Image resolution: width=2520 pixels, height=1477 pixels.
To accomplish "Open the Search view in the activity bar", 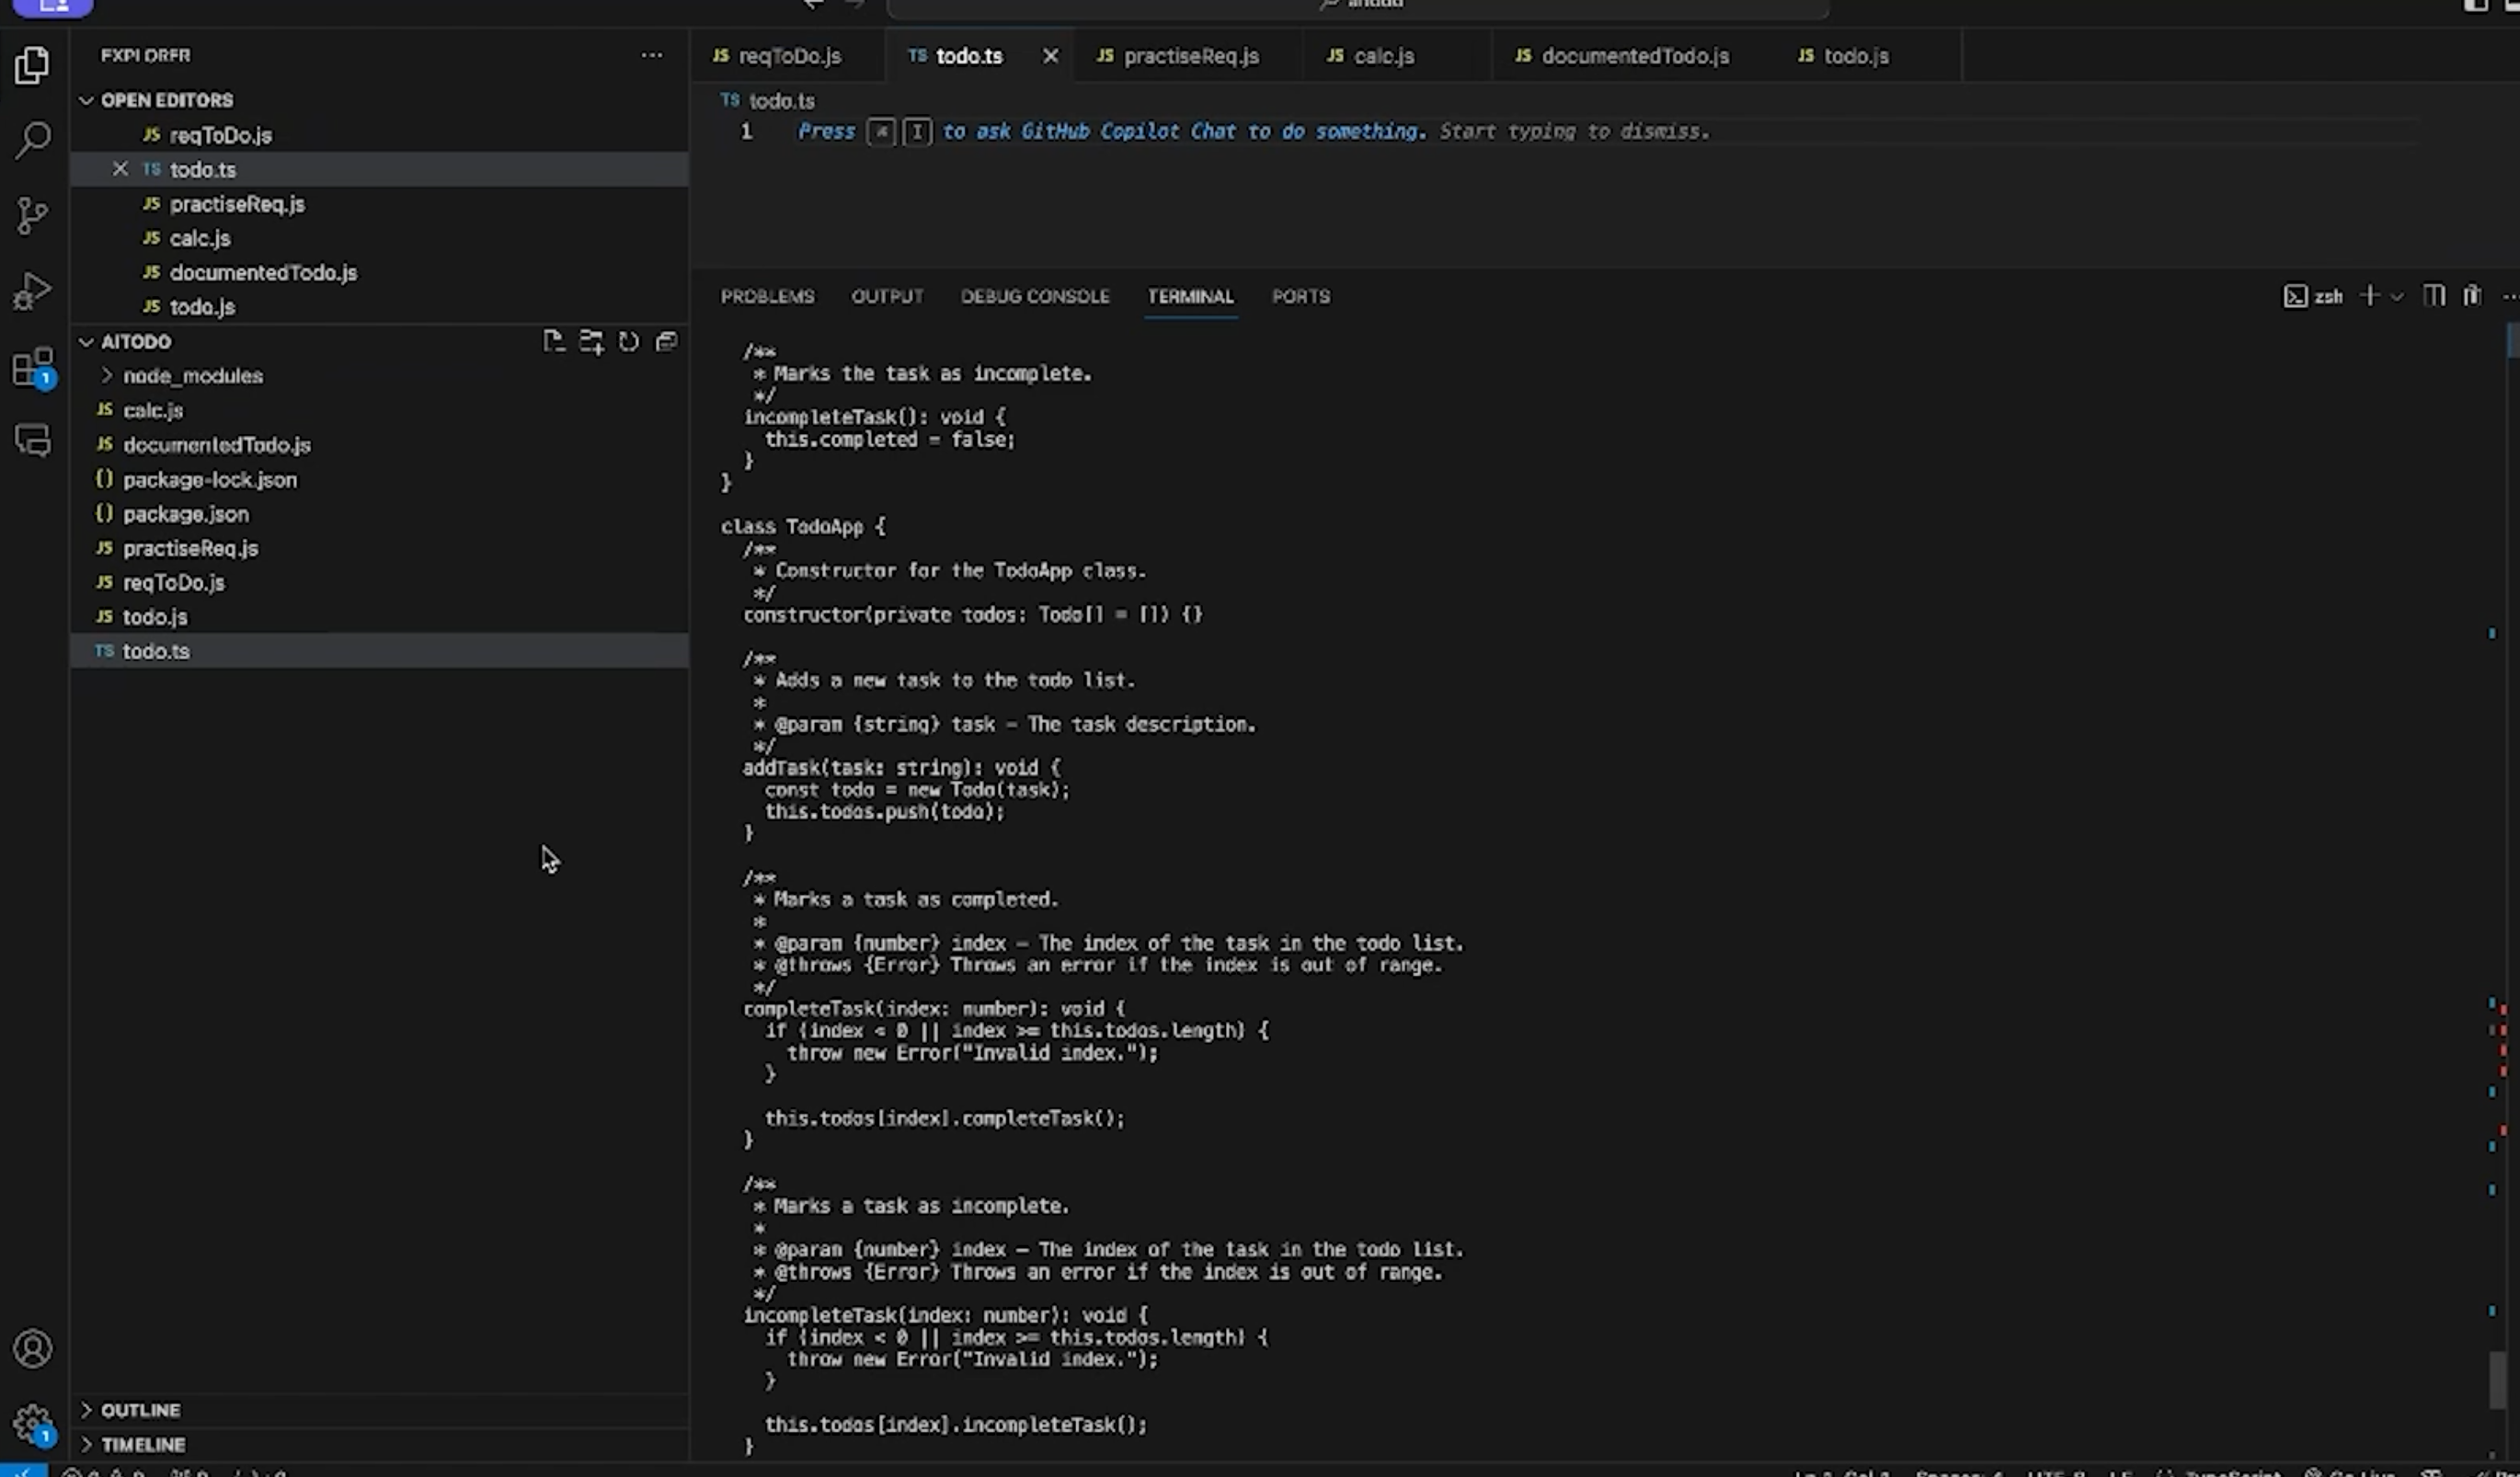I will pyautogui.click(x=32, y=140).
